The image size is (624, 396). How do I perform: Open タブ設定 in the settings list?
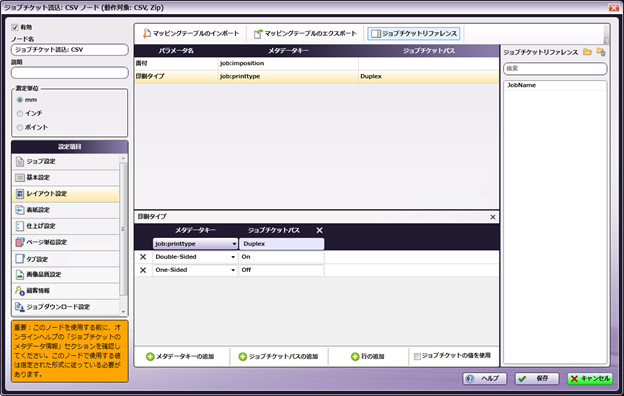[66, 259]
